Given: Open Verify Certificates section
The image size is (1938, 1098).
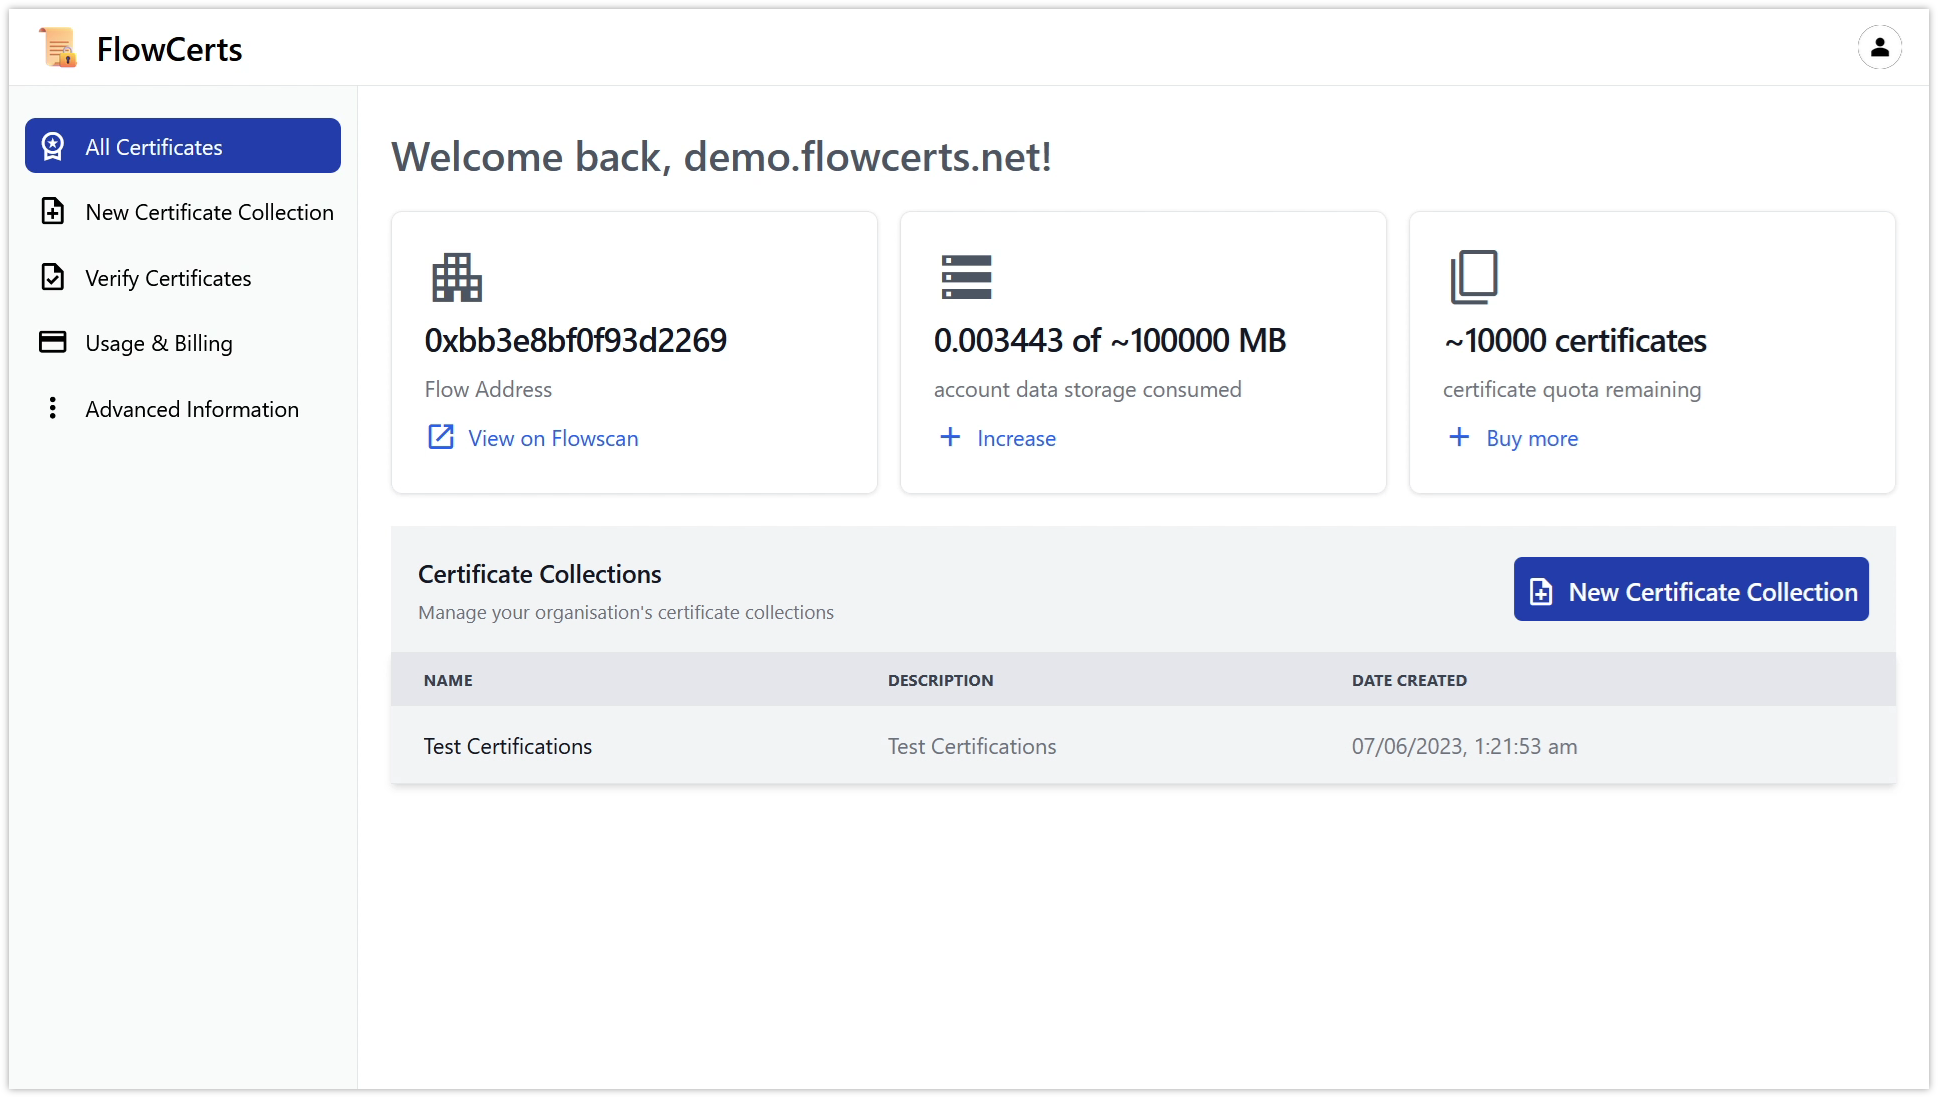Looking at the screenshot, I should click(x=168, y=278).
